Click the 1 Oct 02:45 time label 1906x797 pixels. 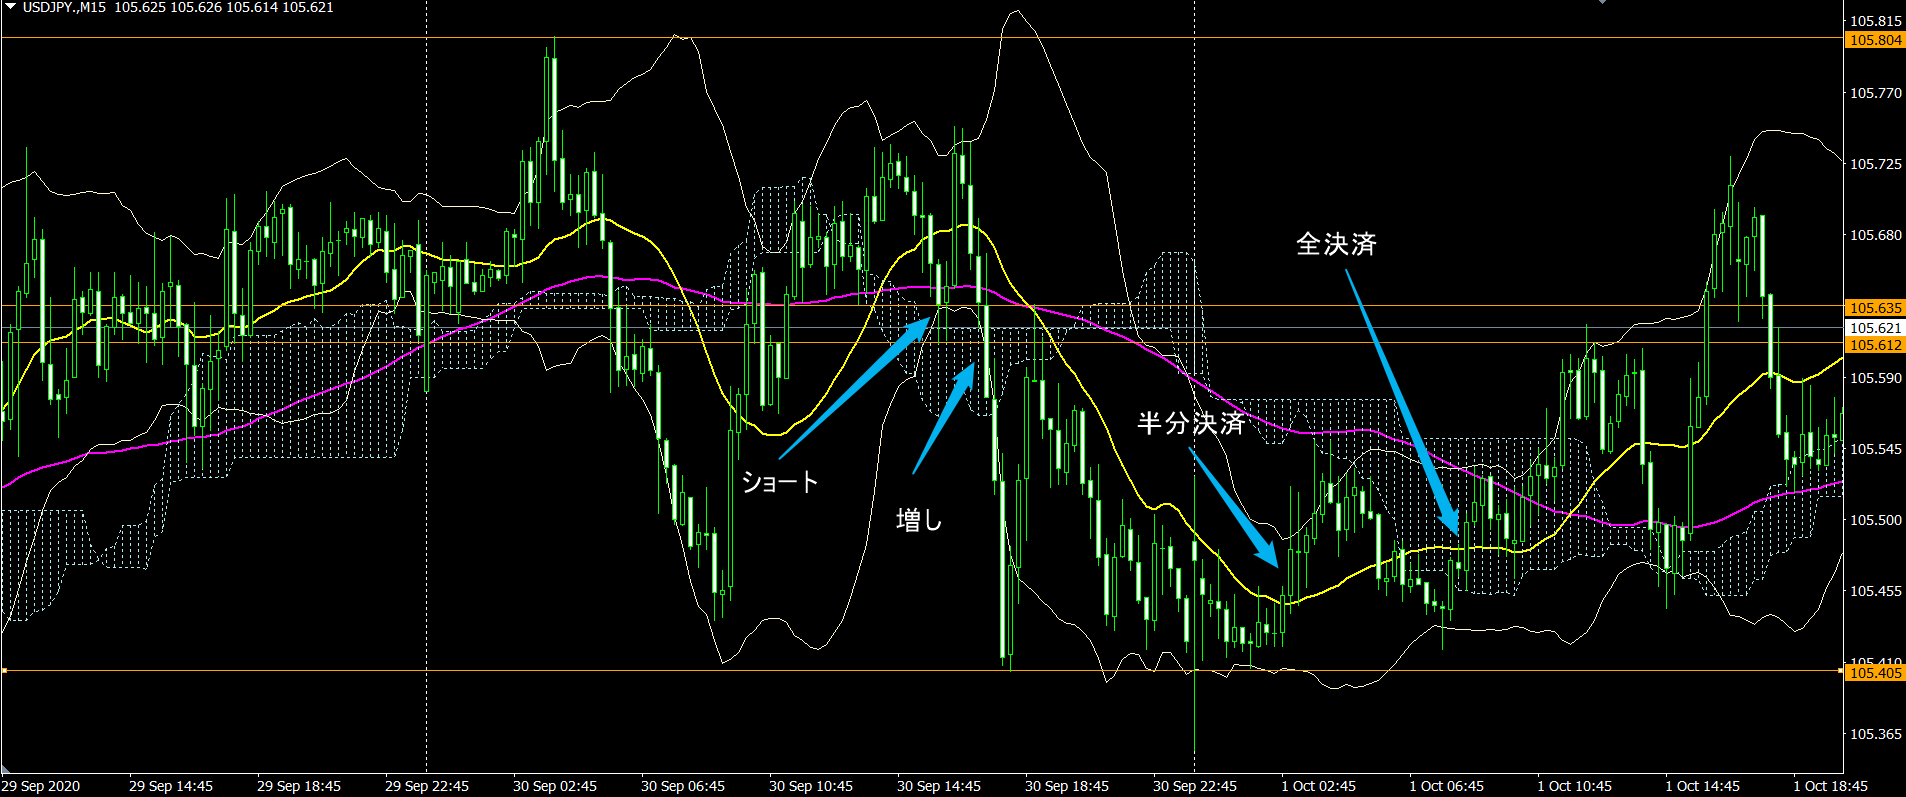(1319, 786)
